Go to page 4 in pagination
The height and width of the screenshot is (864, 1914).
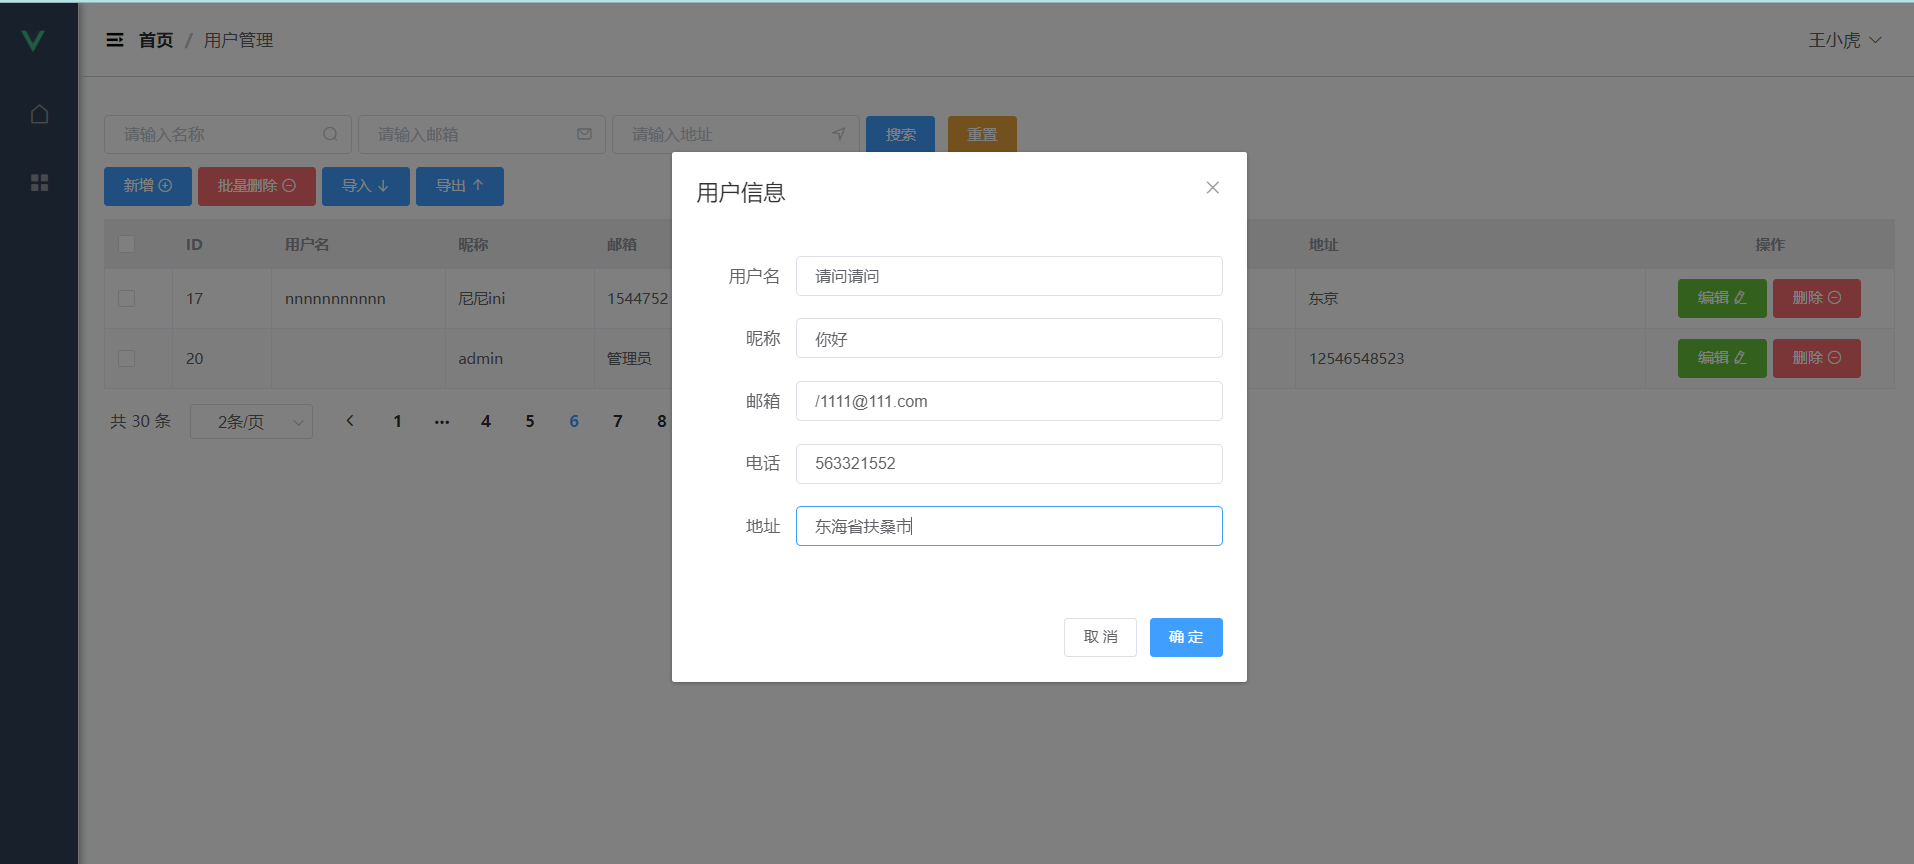tap(486, 421)
